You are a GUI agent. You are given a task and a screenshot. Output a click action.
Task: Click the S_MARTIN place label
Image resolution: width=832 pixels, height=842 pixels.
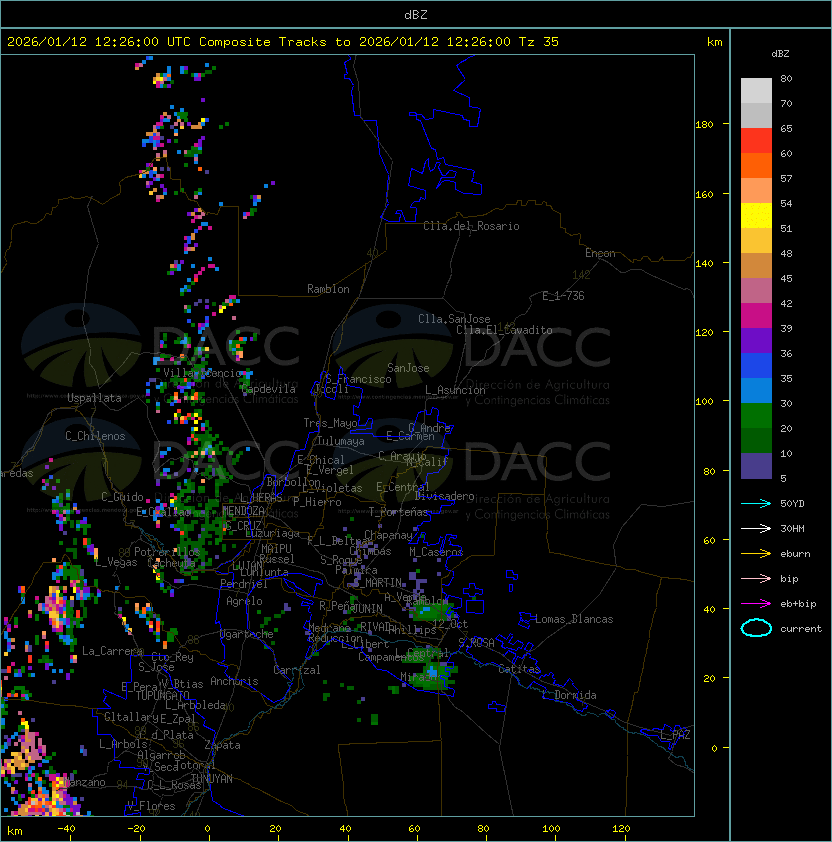pyautogui.click(x=377, y=582)
